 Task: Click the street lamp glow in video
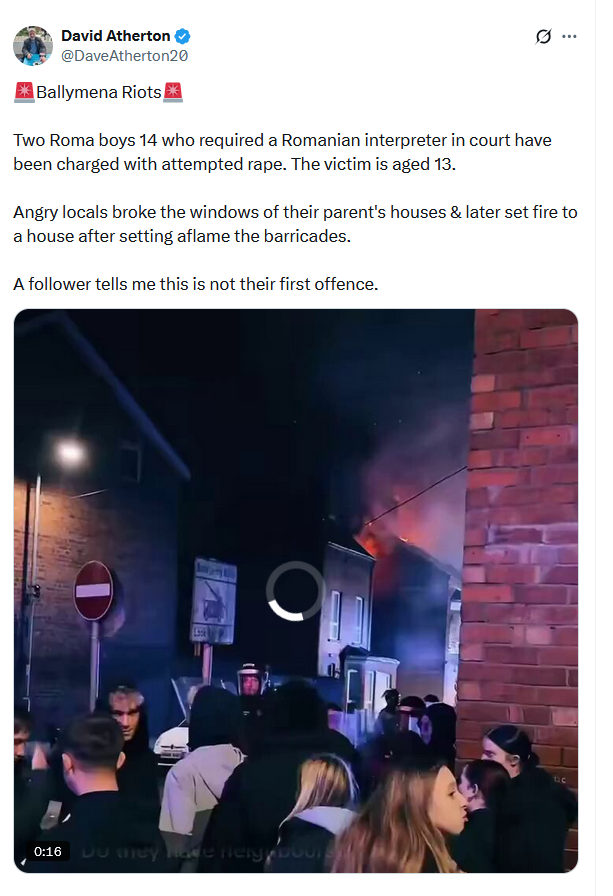point(70,451)
